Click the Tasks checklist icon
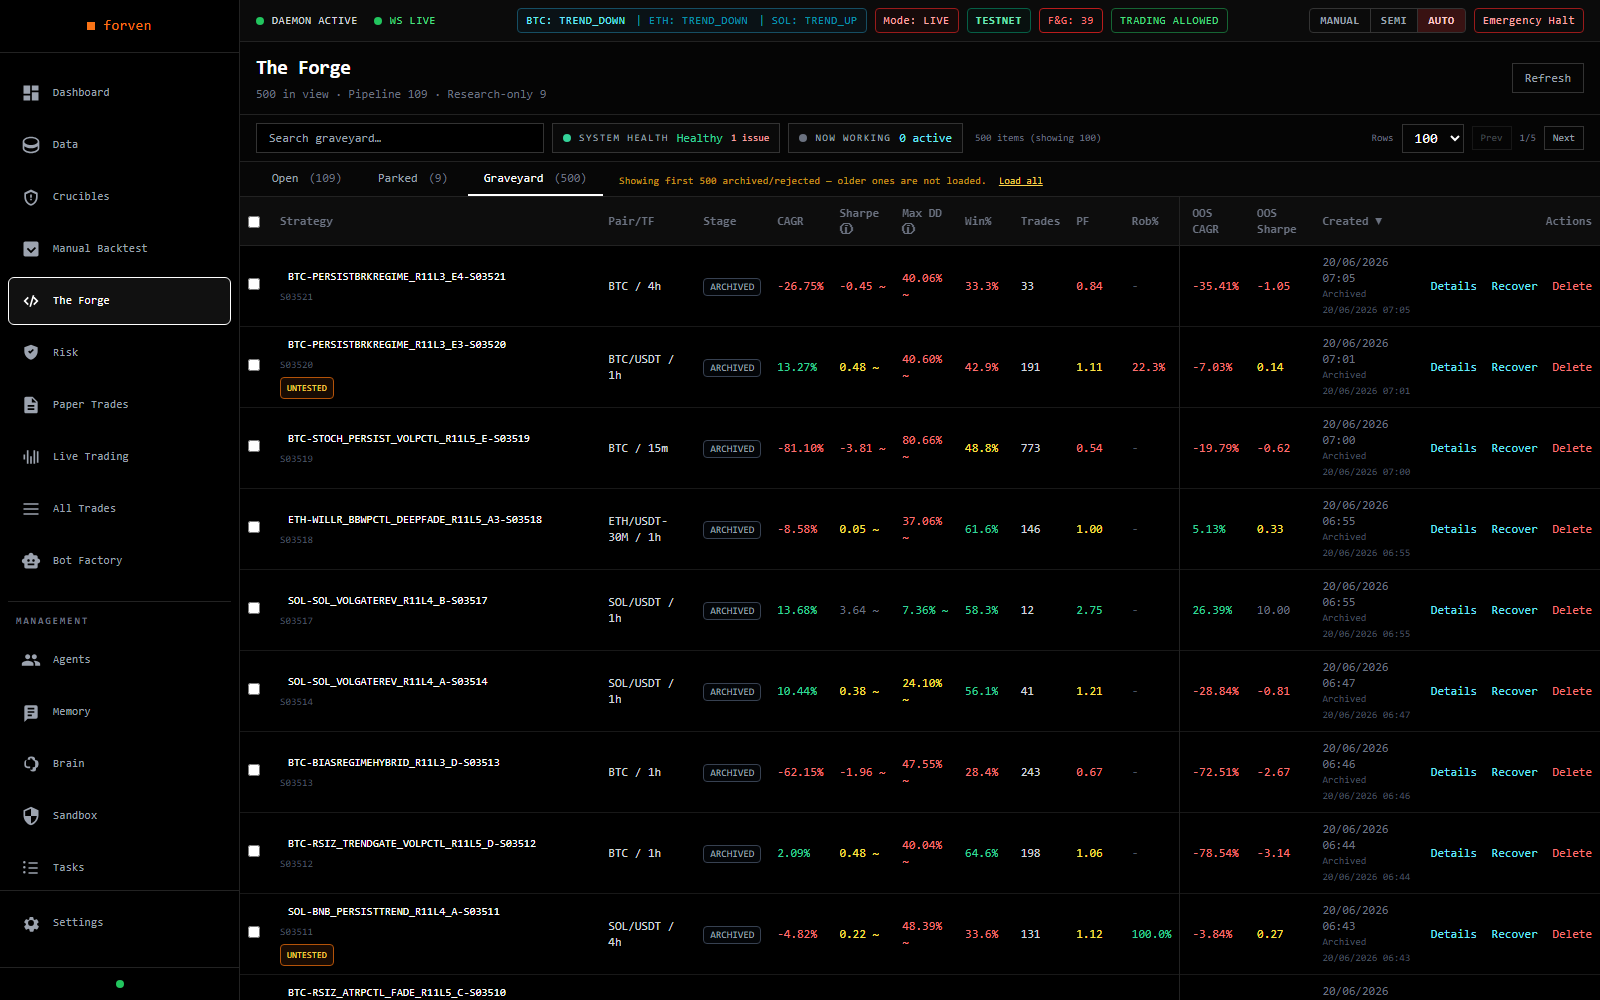 coord(31,868)
